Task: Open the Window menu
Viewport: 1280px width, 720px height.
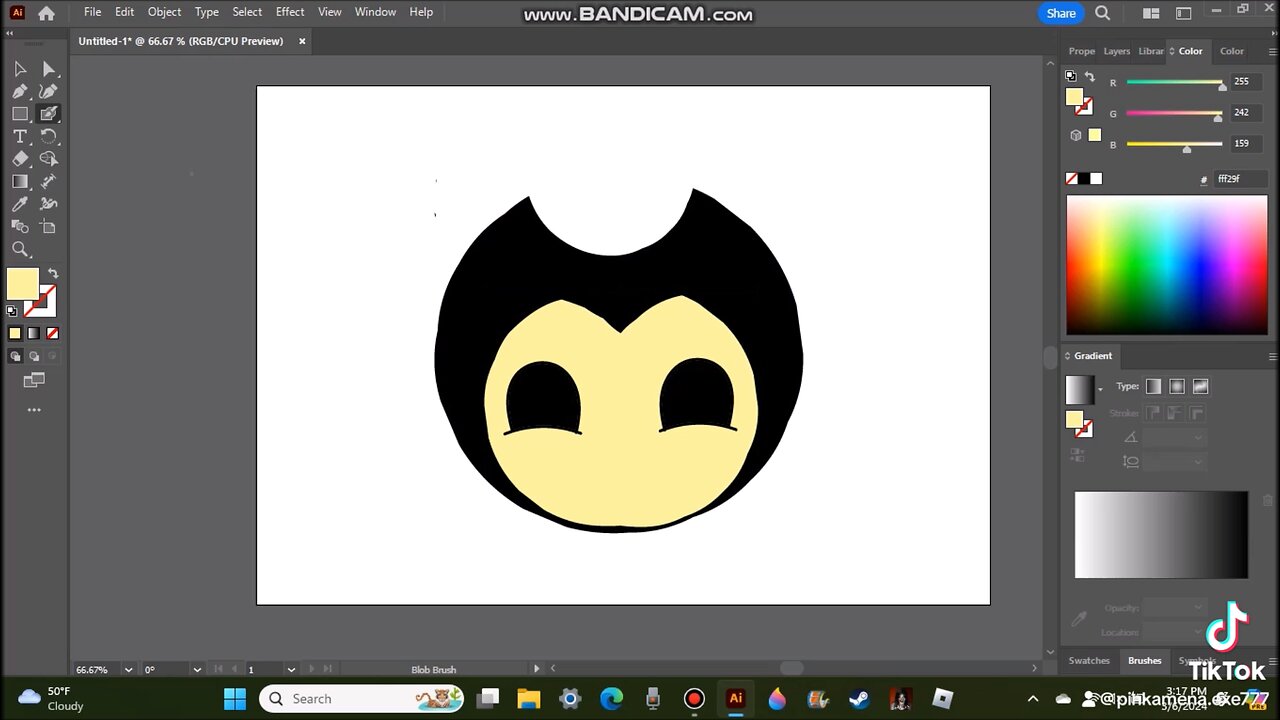Action: [375, 12]
